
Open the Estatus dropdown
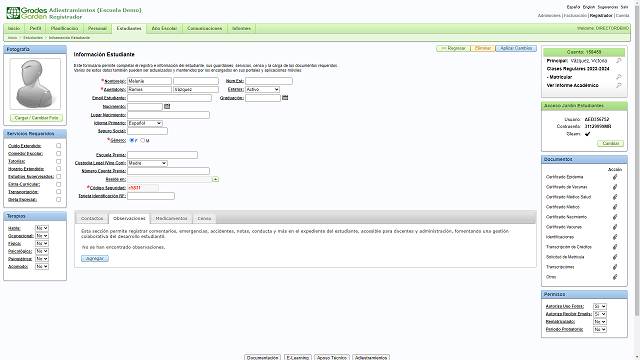[x=262, y=89]
